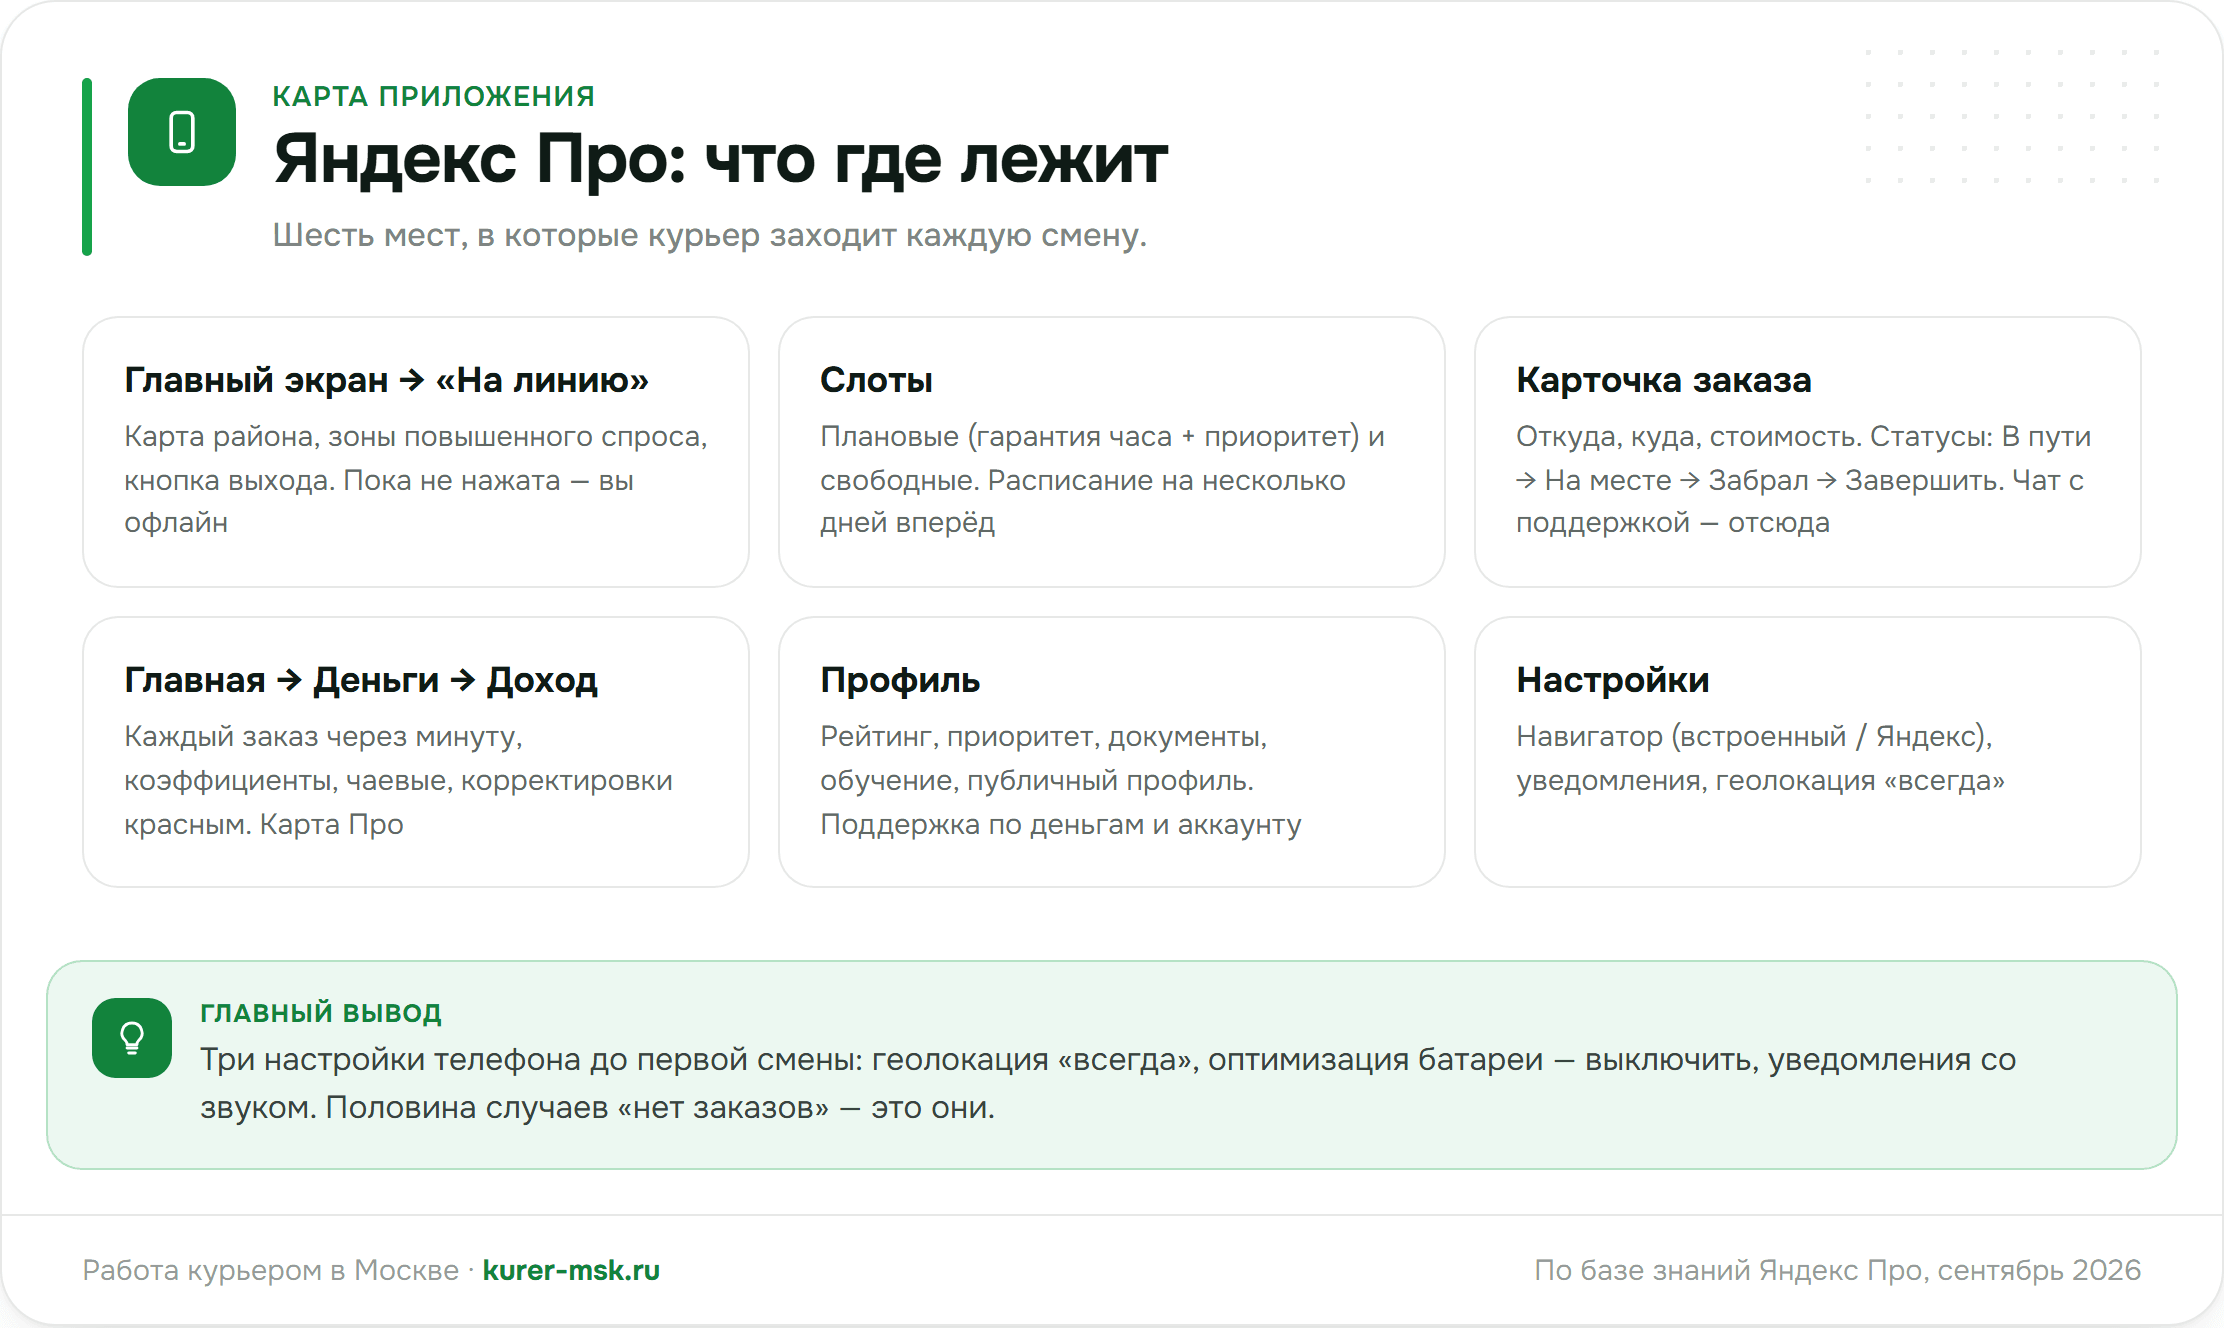Click footer note «По базе знаний Яндекс Про, сентябрь 2026»
The height and width of the screenshot is (1328, 2224).
pos(1838,1270)
